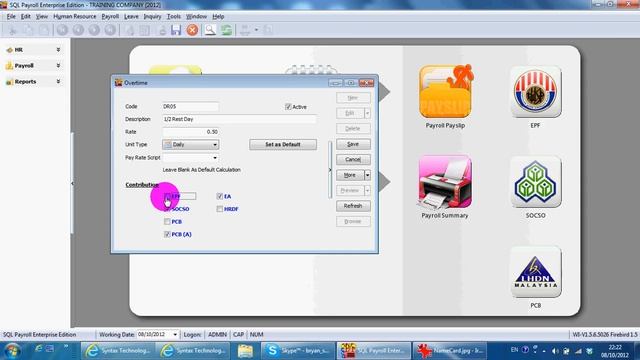640x360 pixels.
Task: Open the Payroll Payslip icon
Action: pos(445,92)
